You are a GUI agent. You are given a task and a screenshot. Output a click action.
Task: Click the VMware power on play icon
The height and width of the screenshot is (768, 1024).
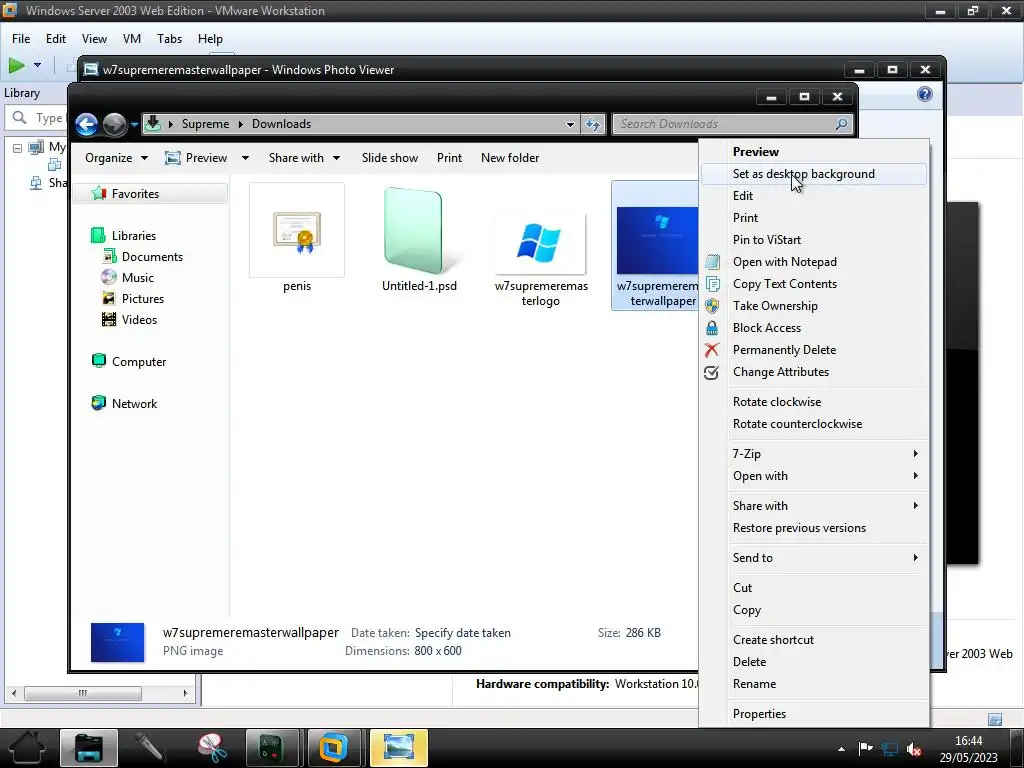coord(17,65)
